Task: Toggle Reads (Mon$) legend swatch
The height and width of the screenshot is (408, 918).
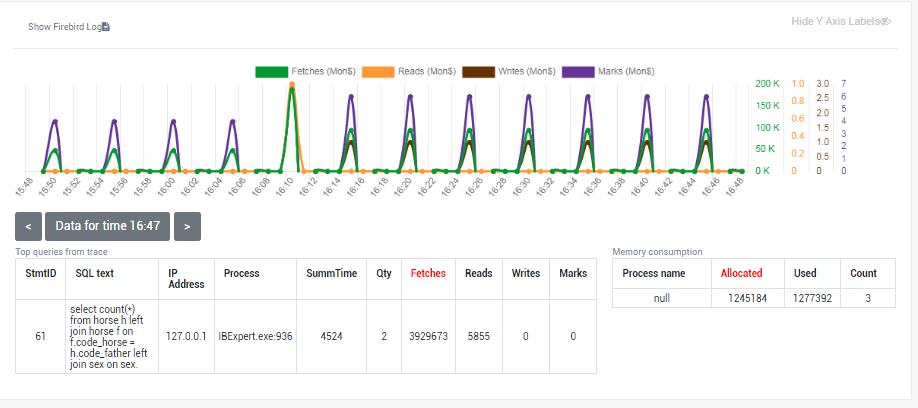Action: (378, 71)
